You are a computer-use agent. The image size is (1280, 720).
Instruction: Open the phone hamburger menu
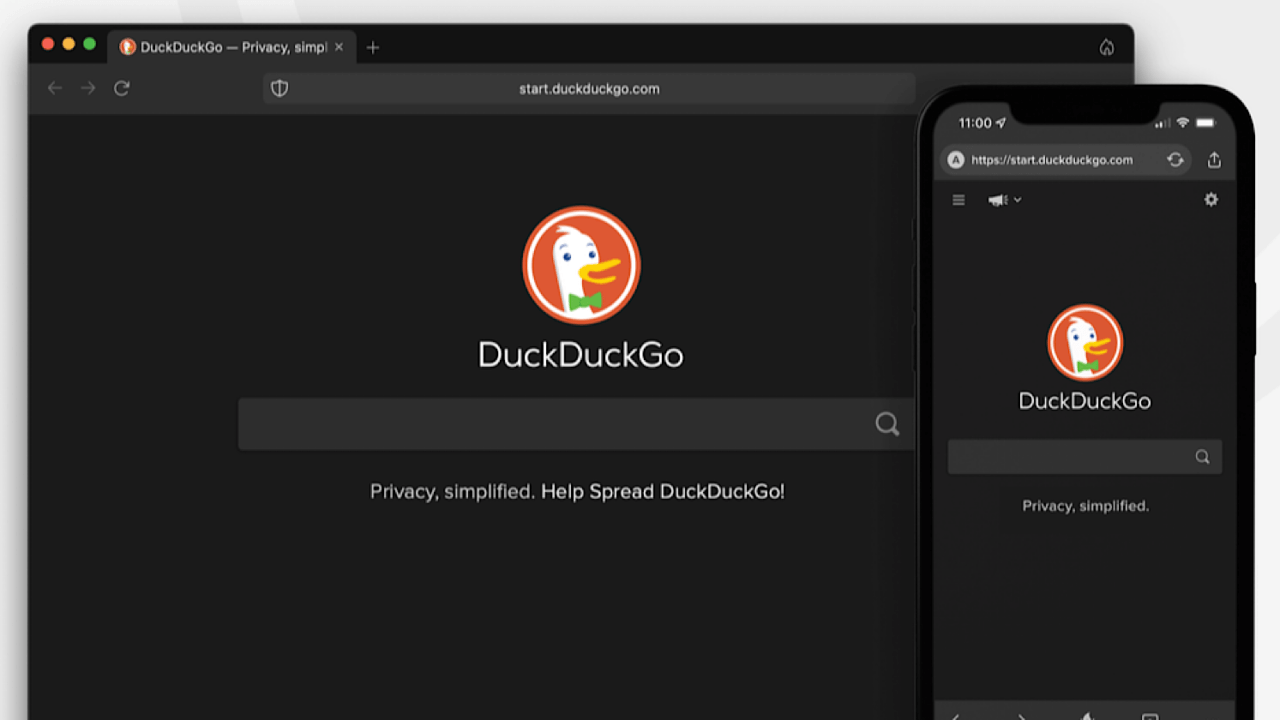(958, 200)
